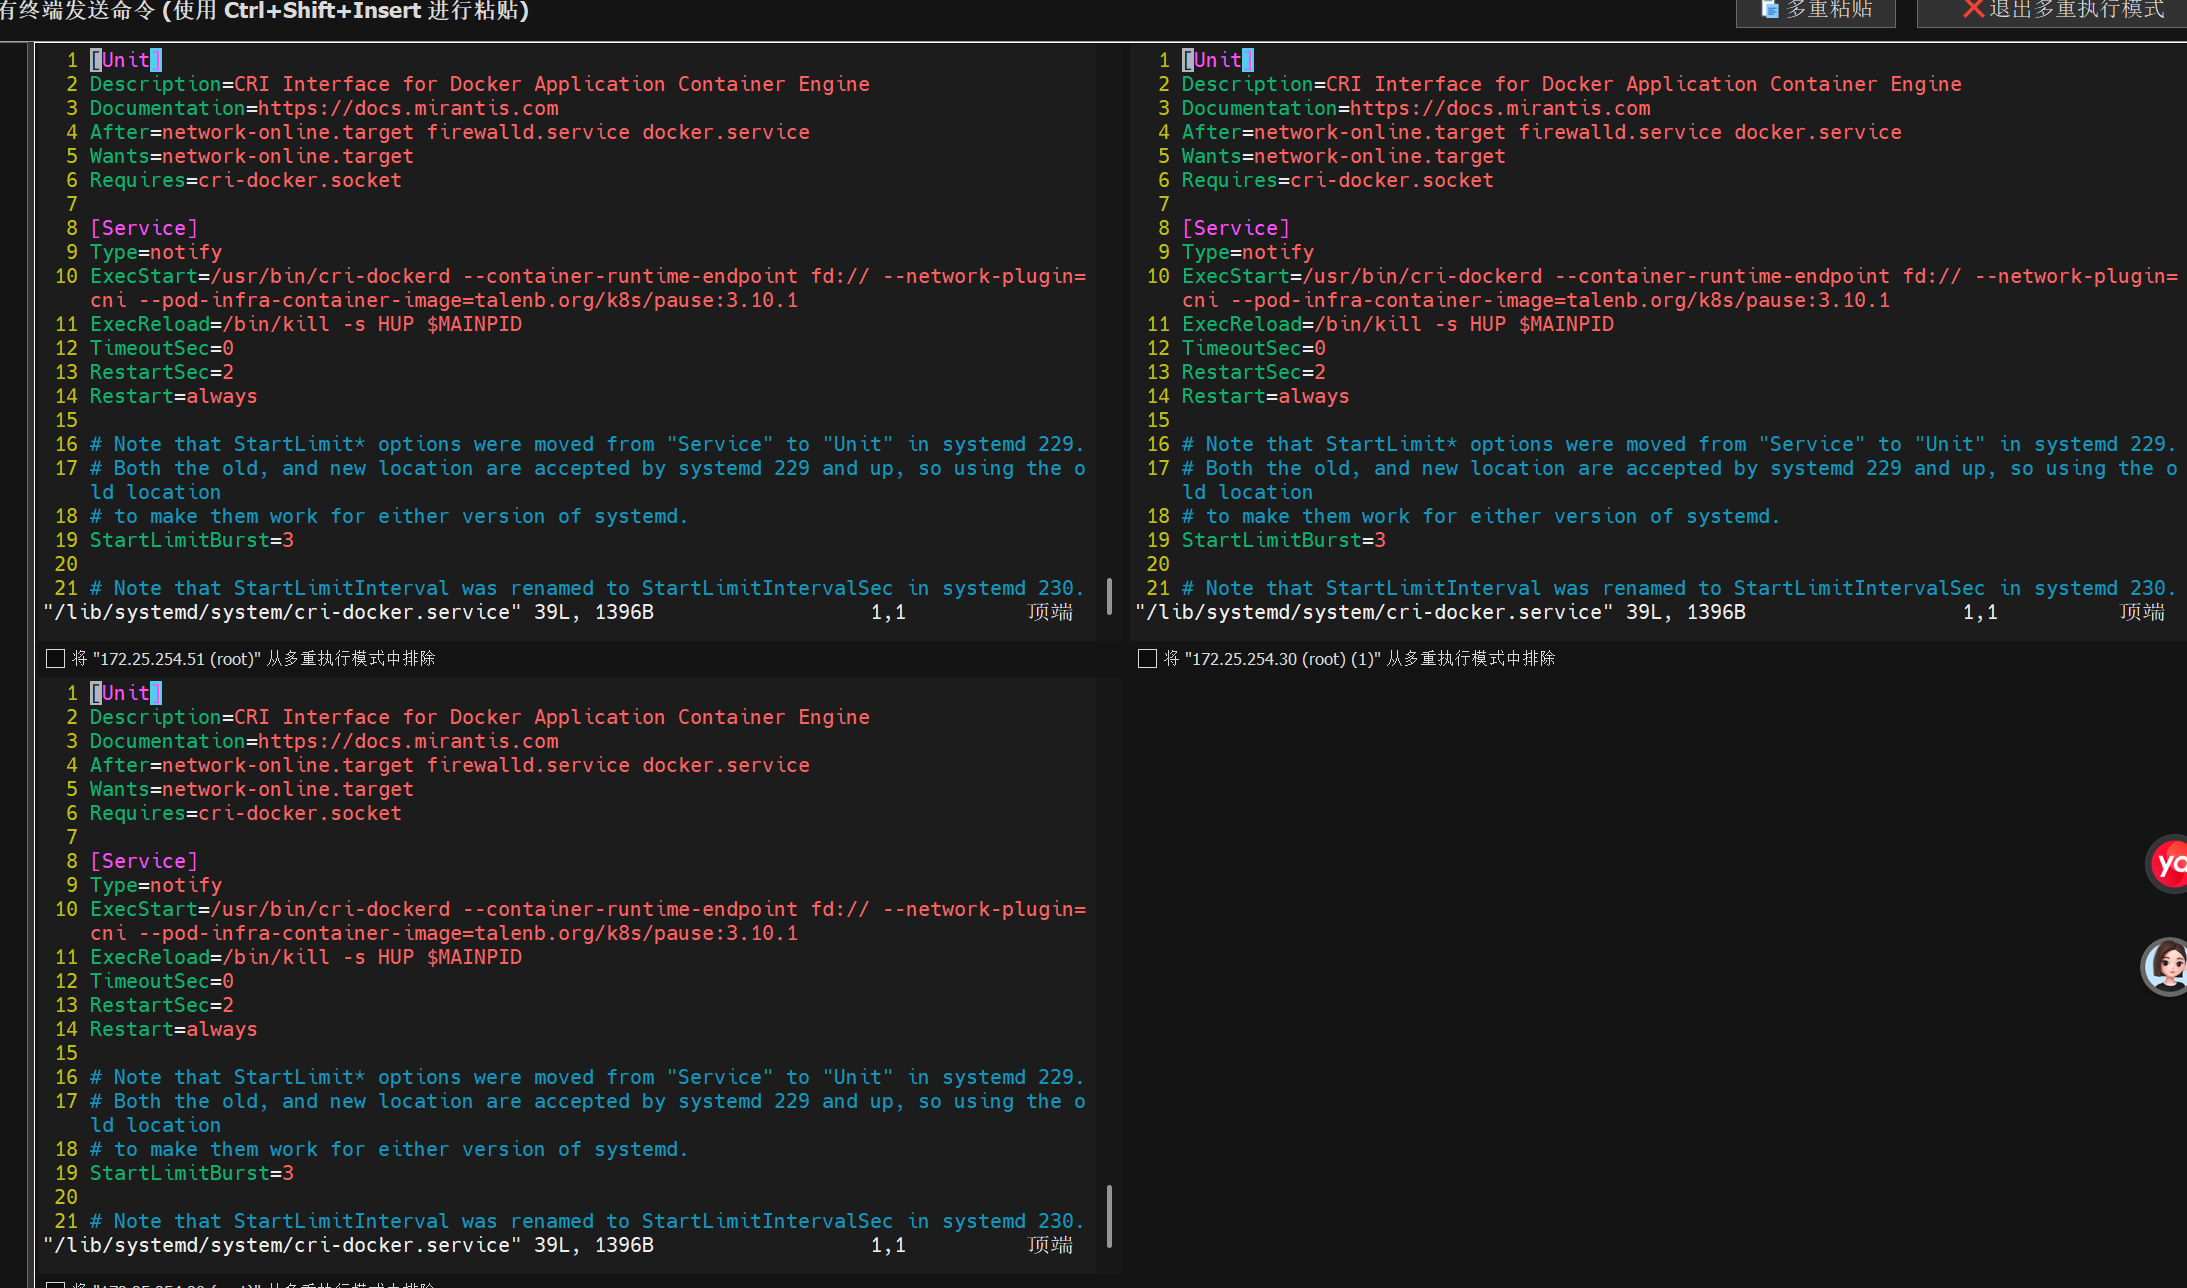Click the top-left terminal pane's scrollbar thumb
2187x1288 pixels.
1109,596
